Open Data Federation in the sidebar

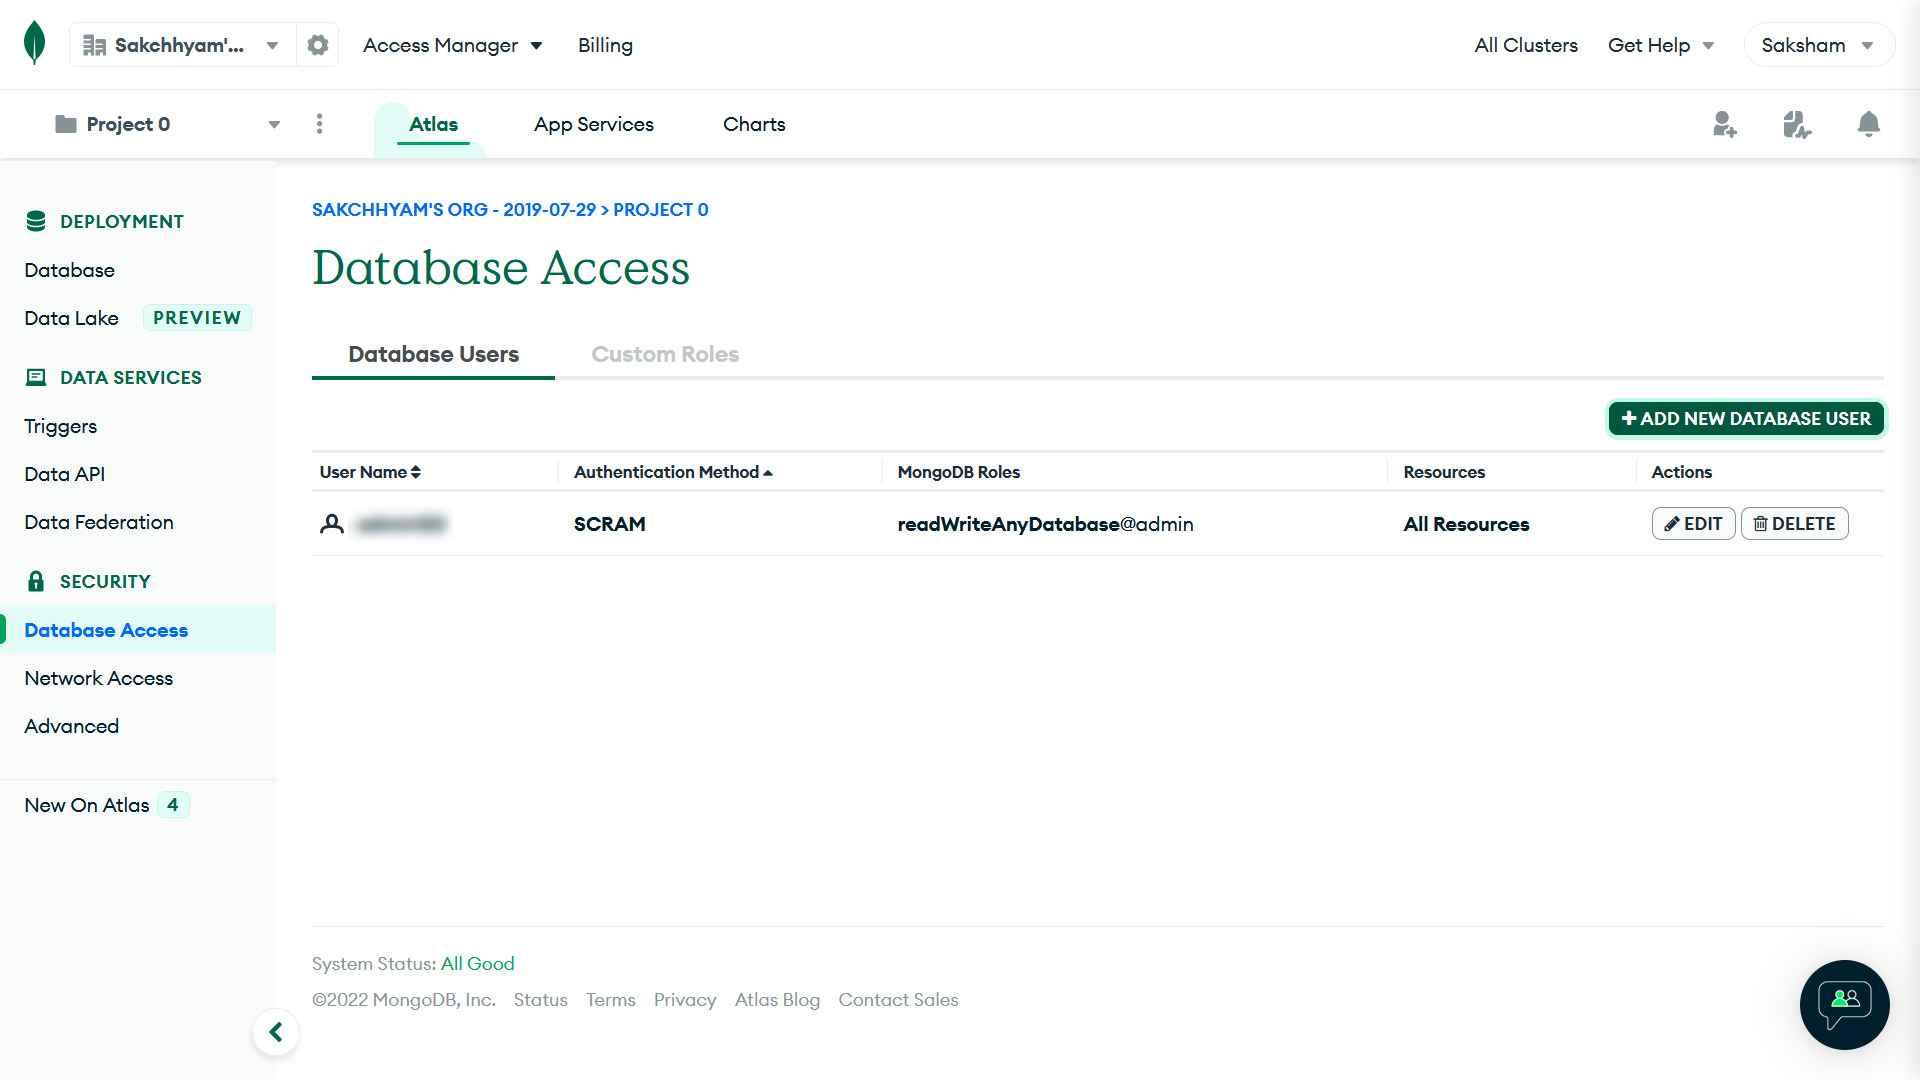(99, 522)
